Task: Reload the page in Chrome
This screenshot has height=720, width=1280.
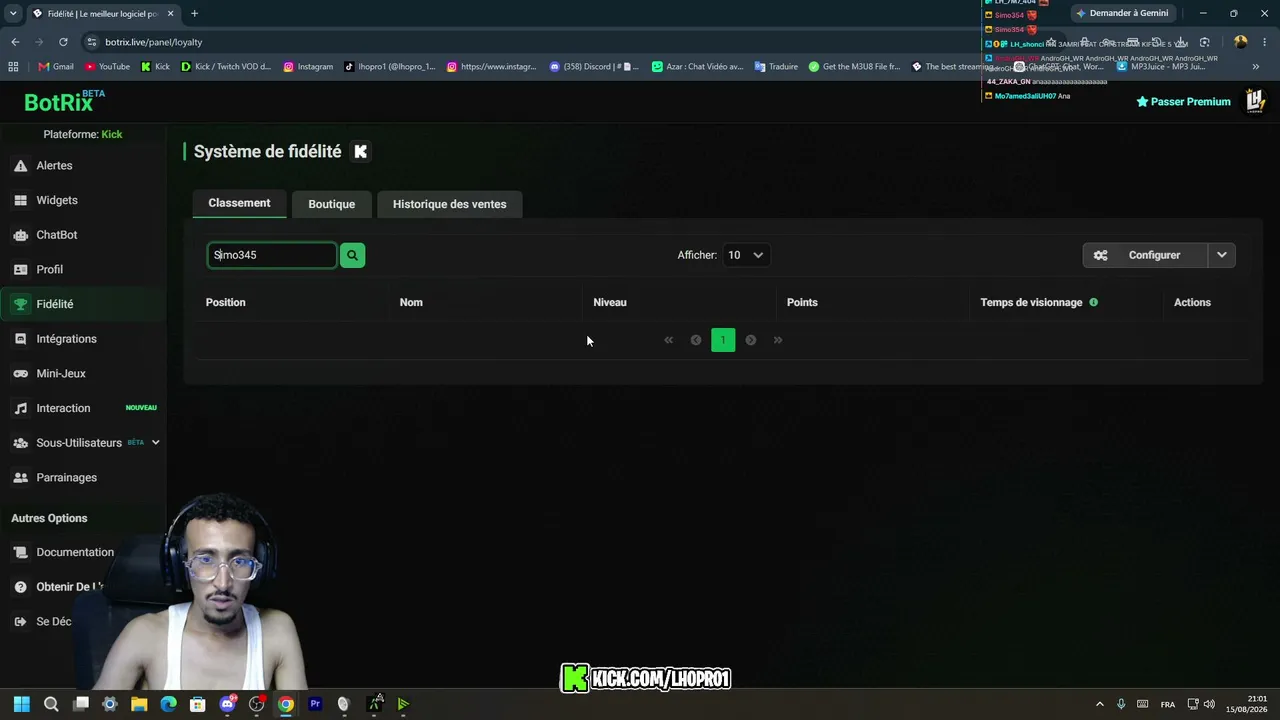Action: (63, 42)
